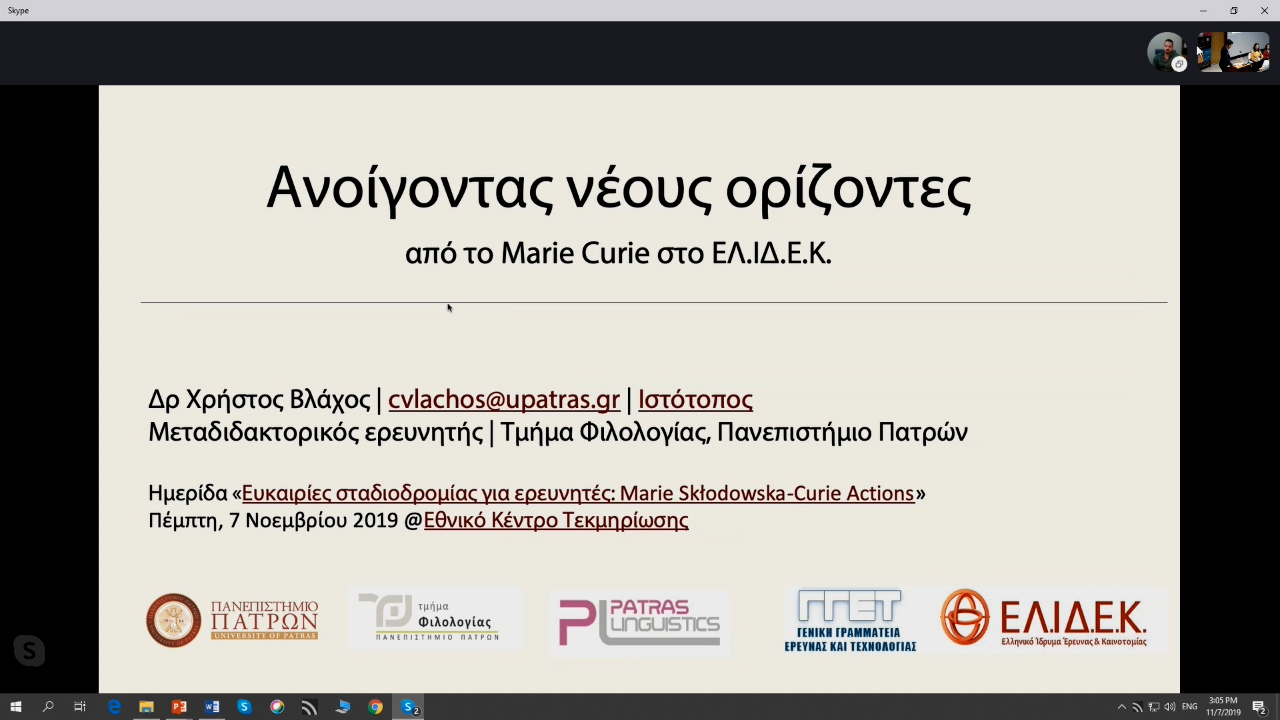The width and height of the screenshot is (1280, 720).
Task: Open Microsoft Edge from the taskbar
Action: [x=114, y=707]
